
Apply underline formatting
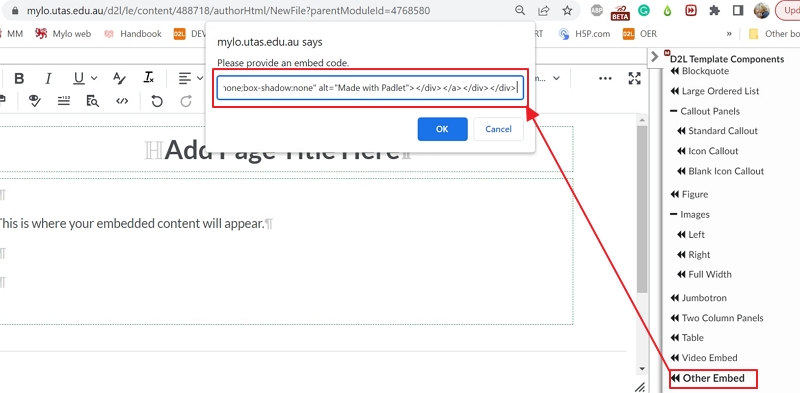(x=79, y=78)
